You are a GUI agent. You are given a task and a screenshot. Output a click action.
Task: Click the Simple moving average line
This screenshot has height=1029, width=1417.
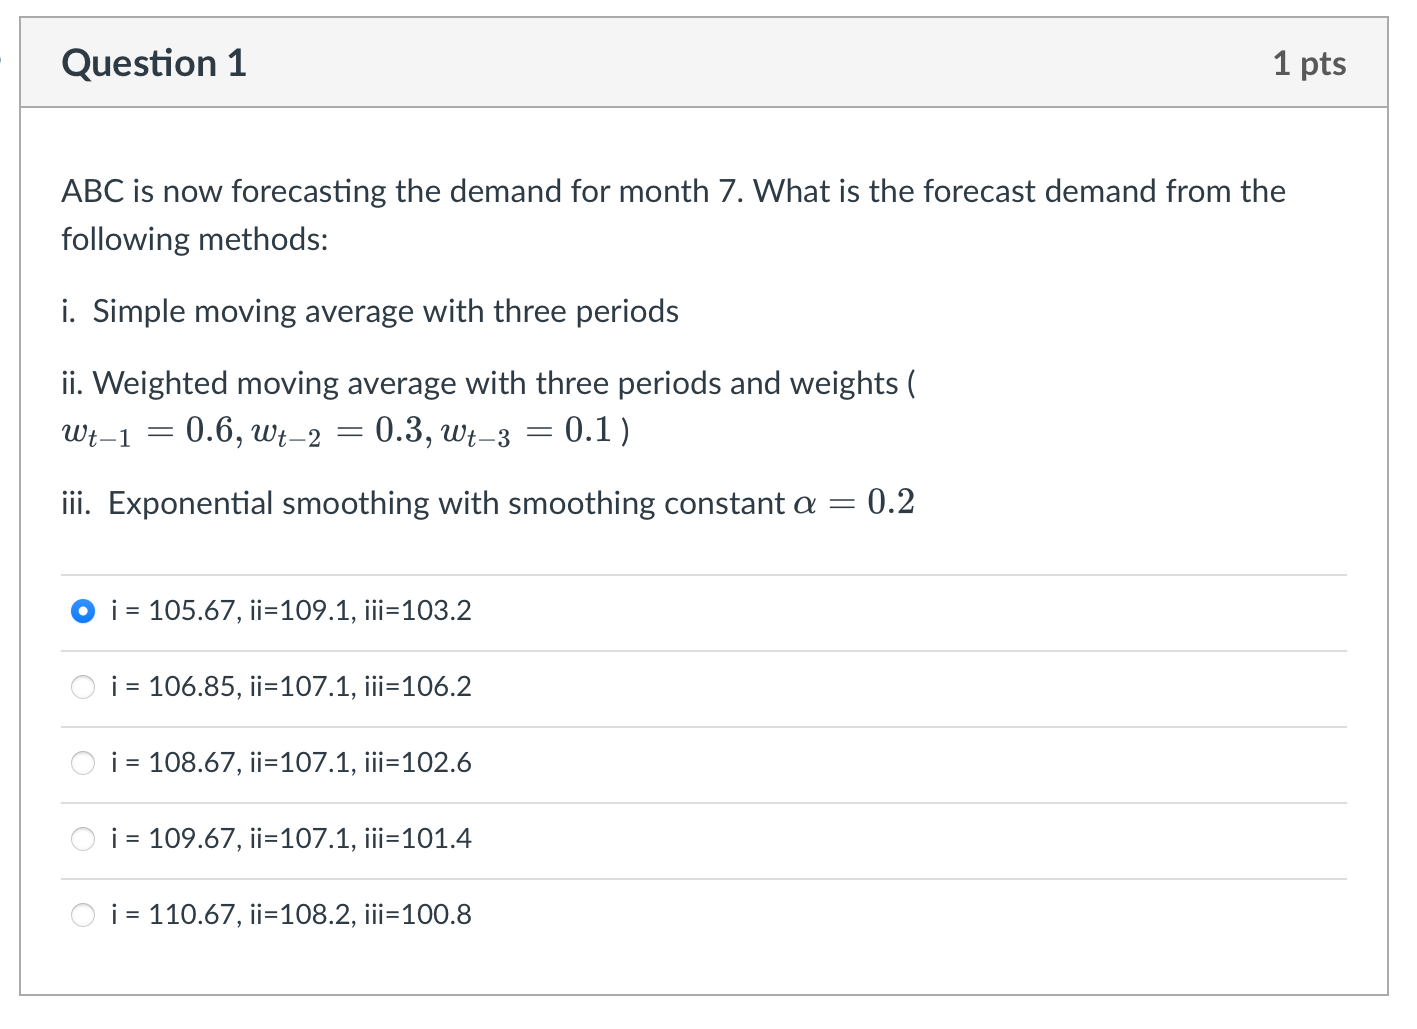pyautogui.click(x=370, y=311)
